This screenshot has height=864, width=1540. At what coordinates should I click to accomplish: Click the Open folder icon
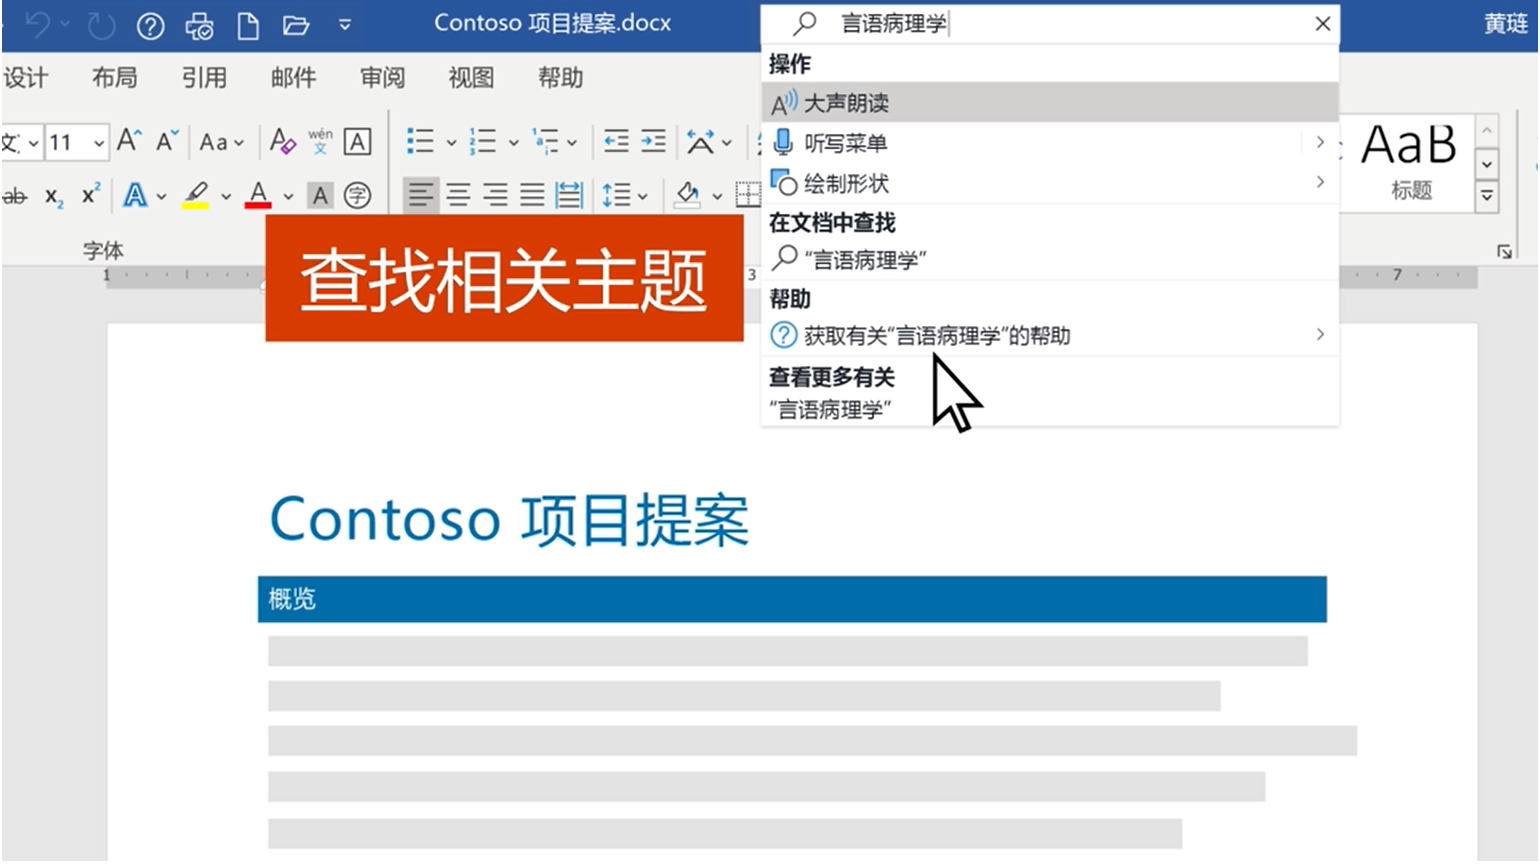(296, 25)
